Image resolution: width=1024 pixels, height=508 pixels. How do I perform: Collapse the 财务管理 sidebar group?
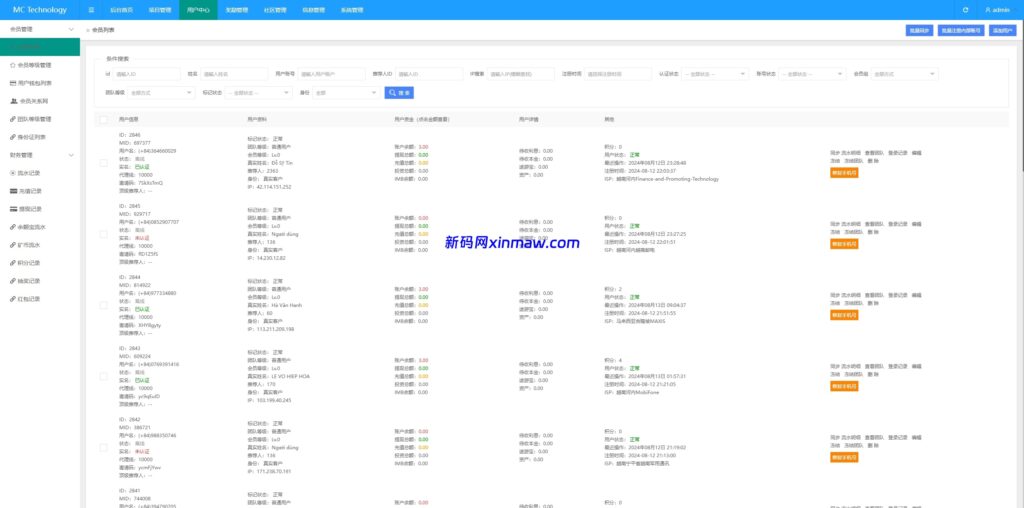pos(40,155)
